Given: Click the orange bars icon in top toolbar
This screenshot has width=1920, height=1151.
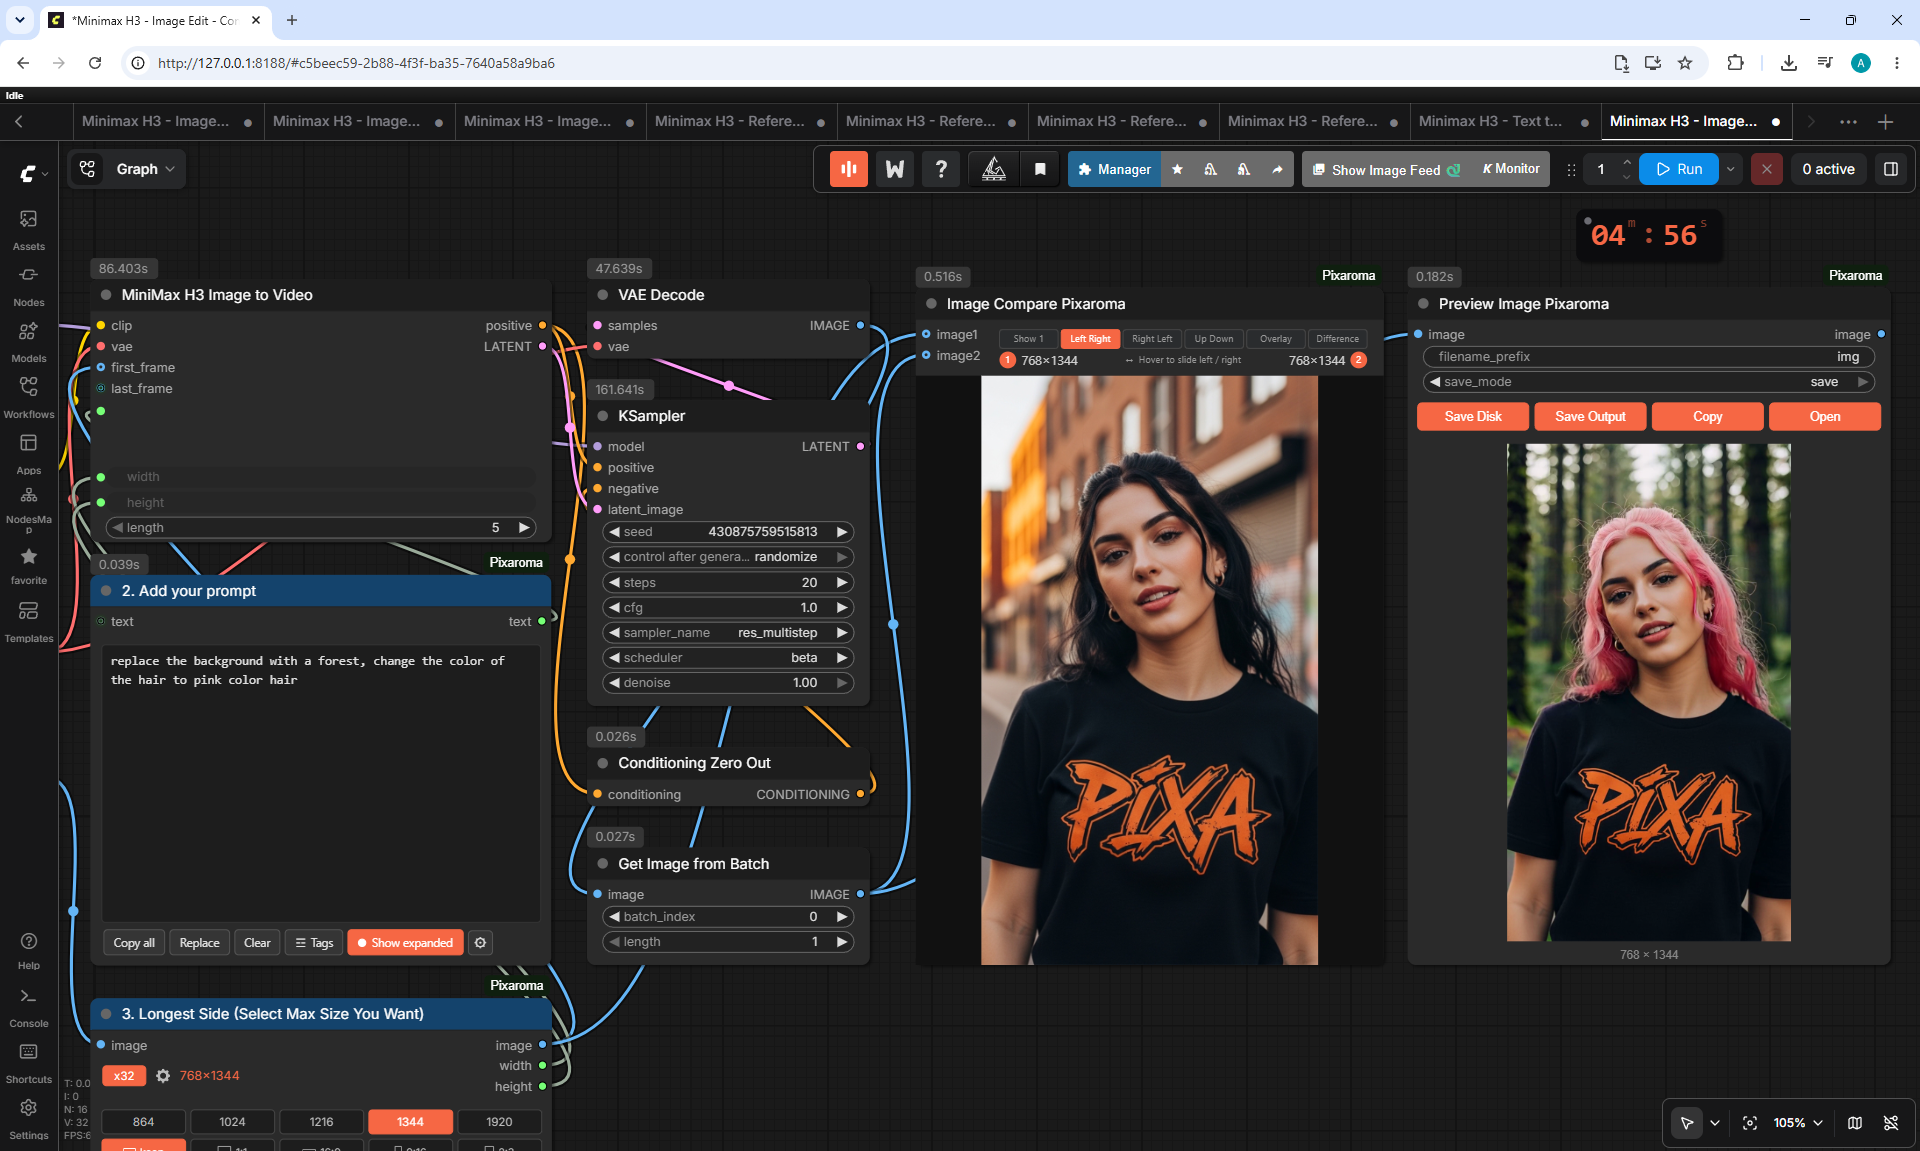Looking at the screenshot, I should tap(848, 169).
